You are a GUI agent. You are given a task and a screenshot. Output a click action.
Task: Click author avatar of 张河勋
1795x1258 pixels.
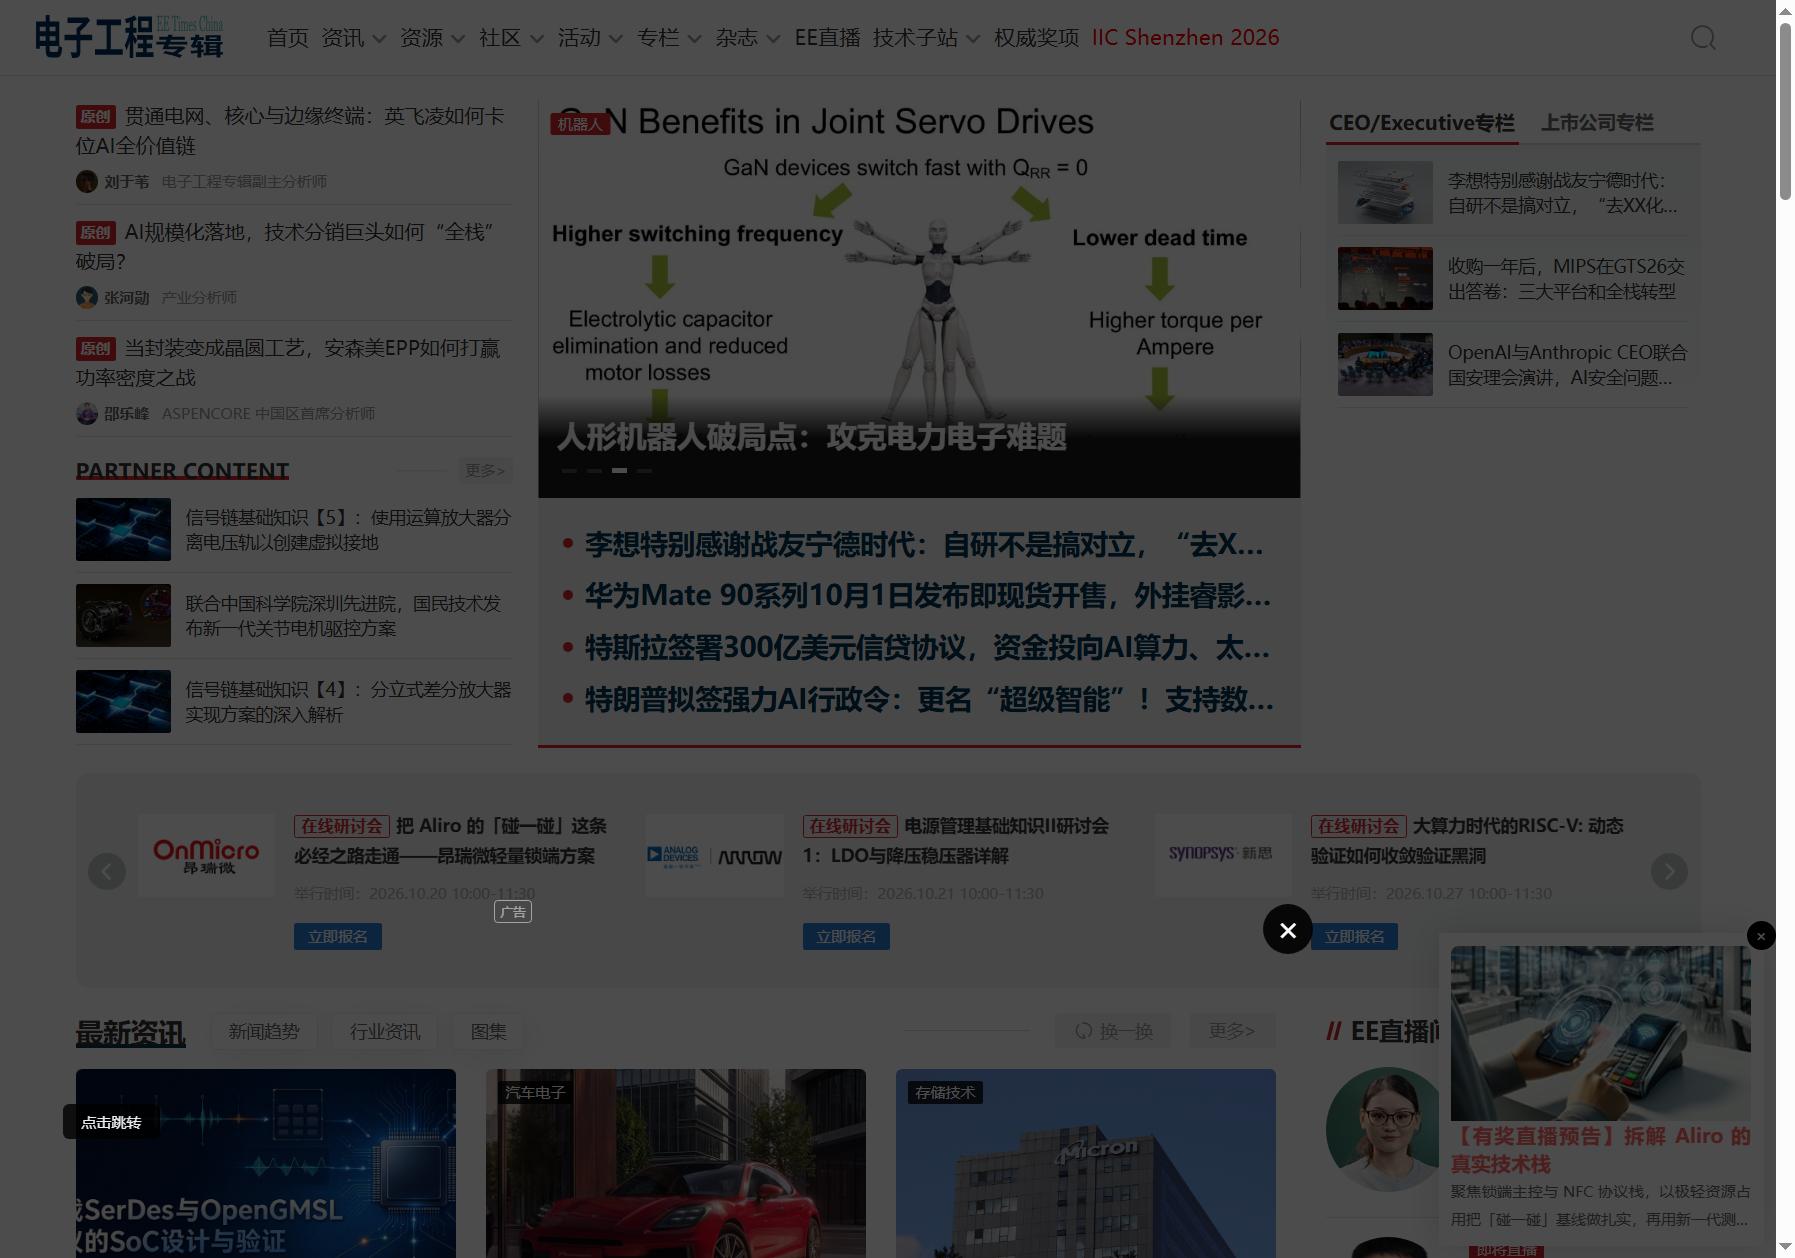[x=87, y=297]
